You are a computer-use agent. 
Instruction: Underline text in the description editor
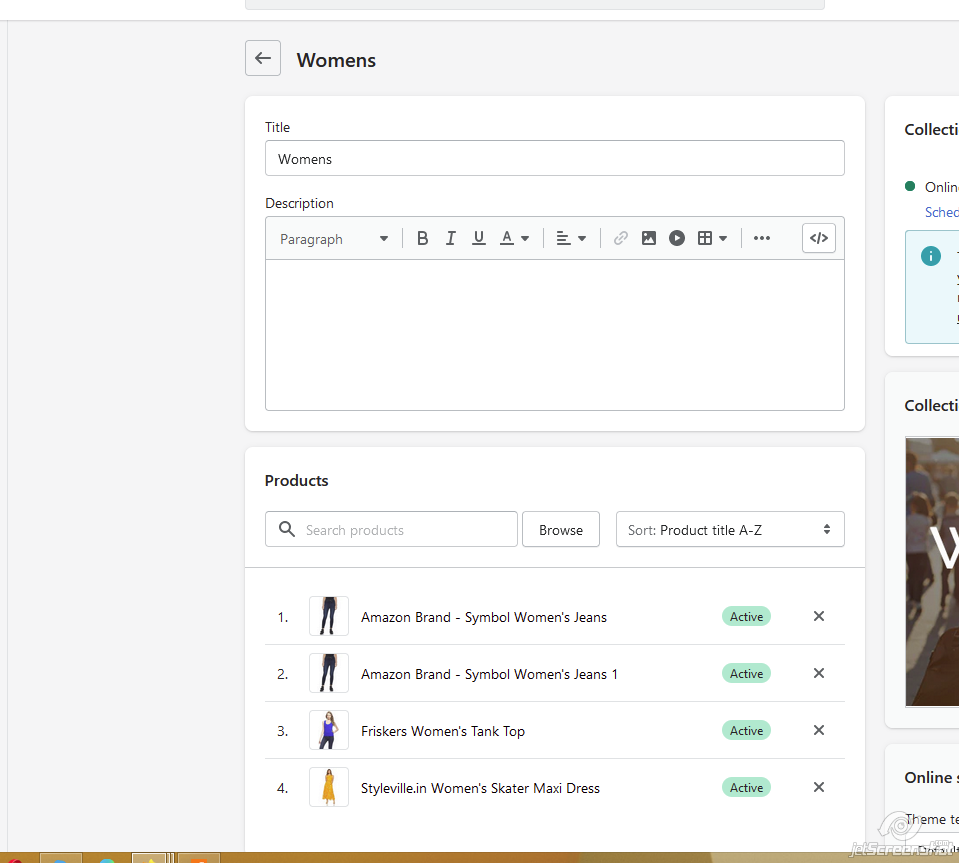click(x=479, y=238)
